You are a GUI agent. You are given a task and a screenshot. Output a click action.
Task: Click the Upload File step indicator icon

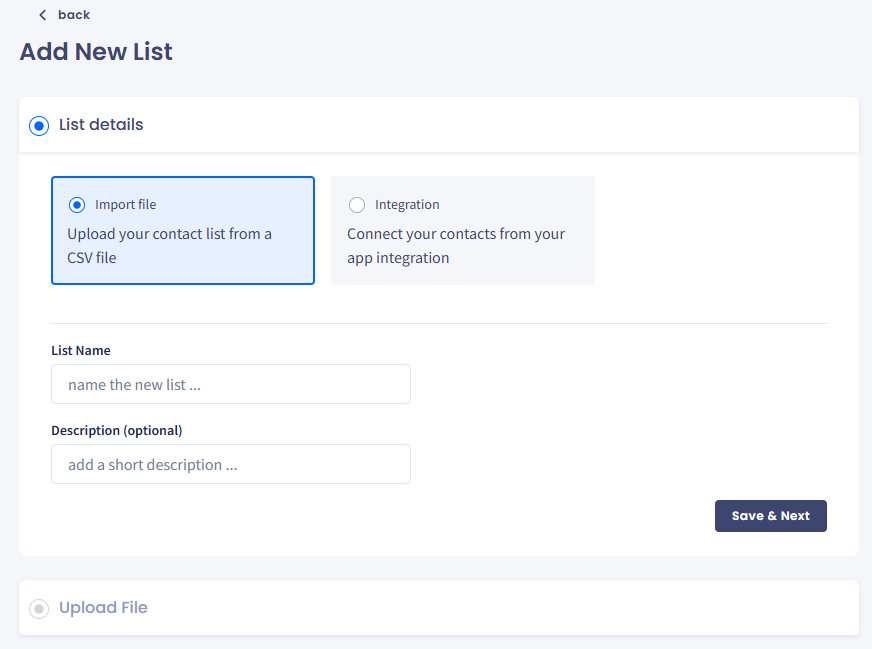pyautogui.click(x=39, y=609)
